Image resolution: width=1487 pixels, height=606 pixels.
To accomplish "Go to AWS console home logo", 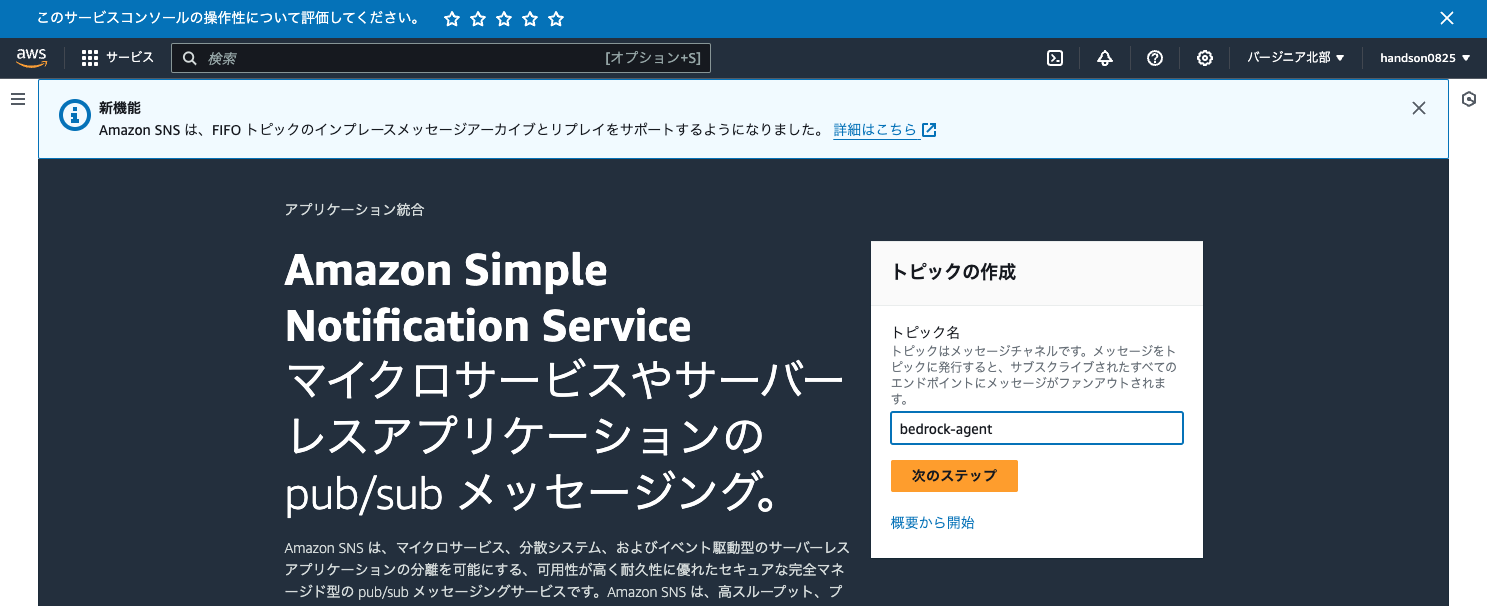I will [32, 58].
